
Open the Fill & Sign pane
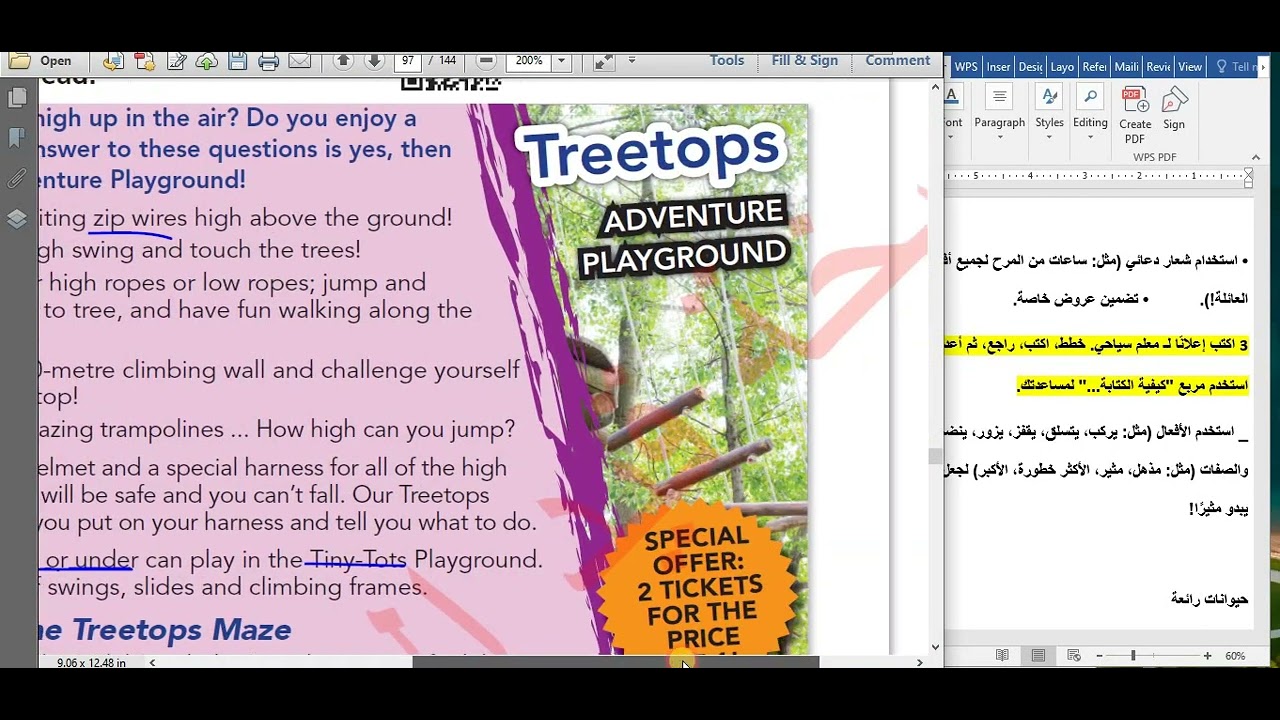click(804, 61)
